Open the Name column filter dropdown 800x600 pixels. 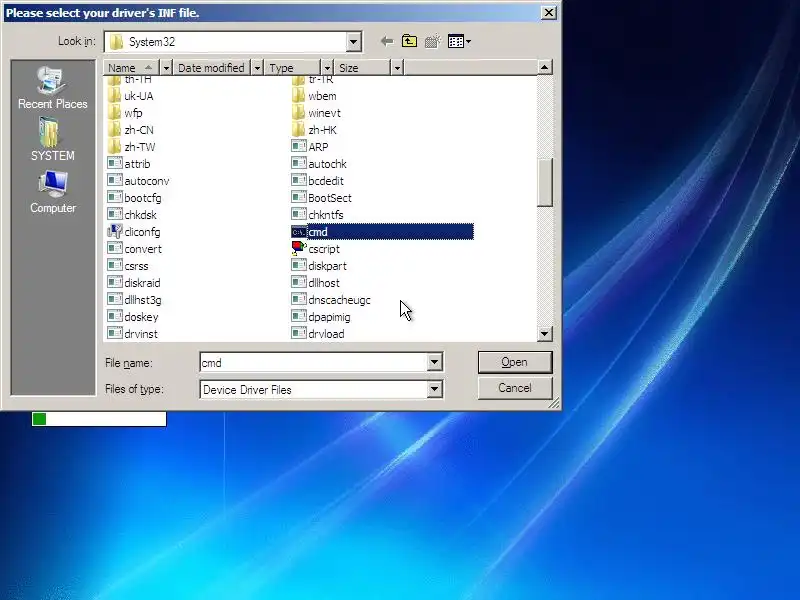tap(166, 67)
